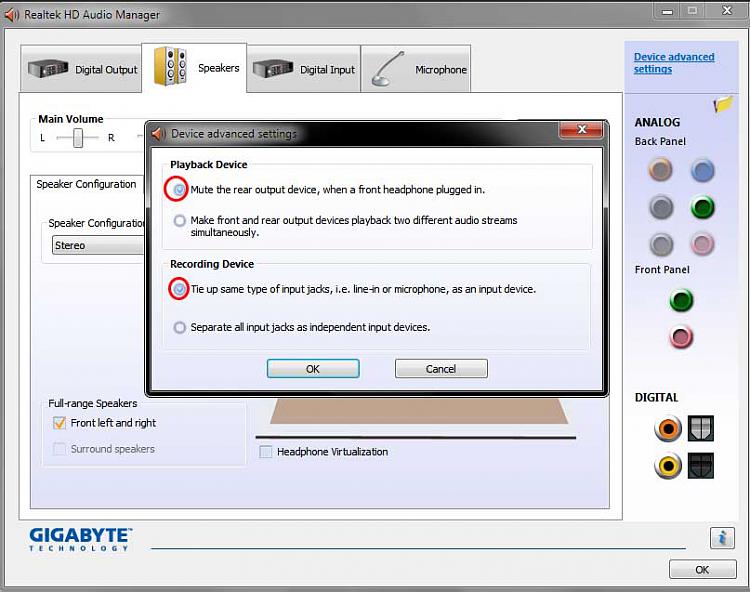Click the pink back panel jack
This screenshot has height=592, width=750.
(702, 244)
